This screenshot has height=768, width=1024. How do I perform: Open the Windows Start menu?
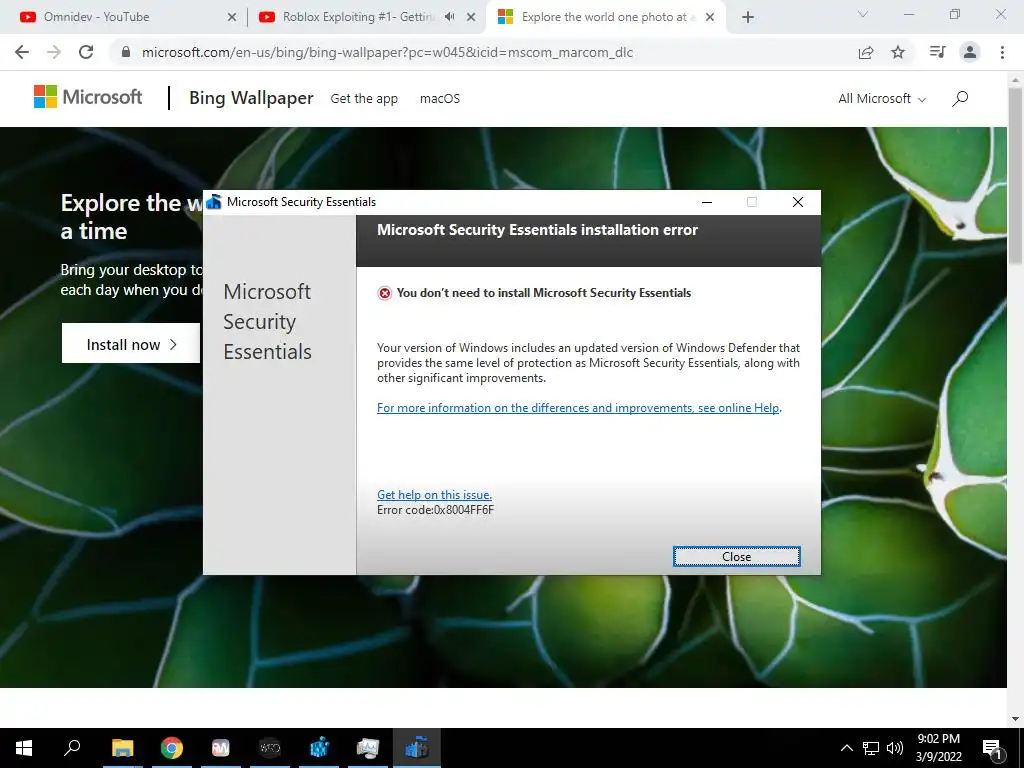coord(24,748)
